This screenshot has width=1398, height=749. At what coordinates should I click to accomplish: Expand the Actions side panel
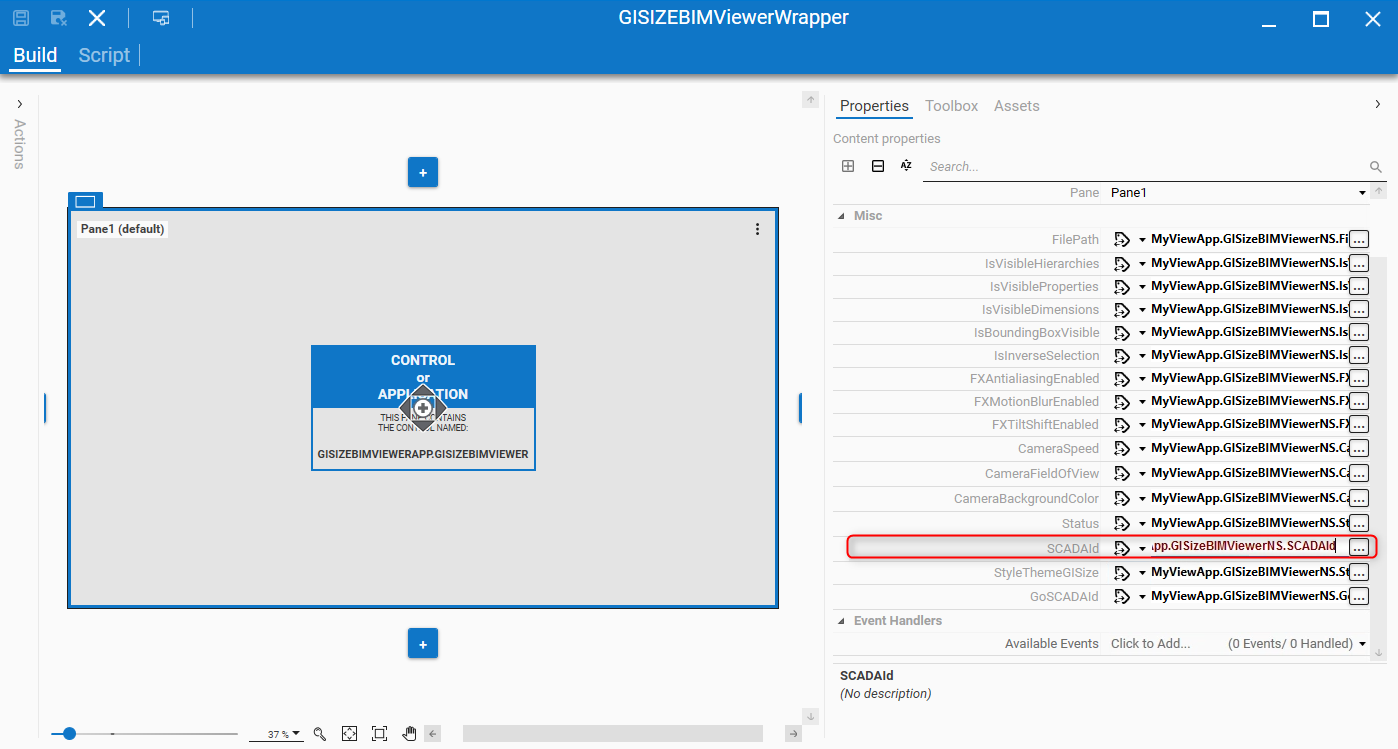pos(20,105)
